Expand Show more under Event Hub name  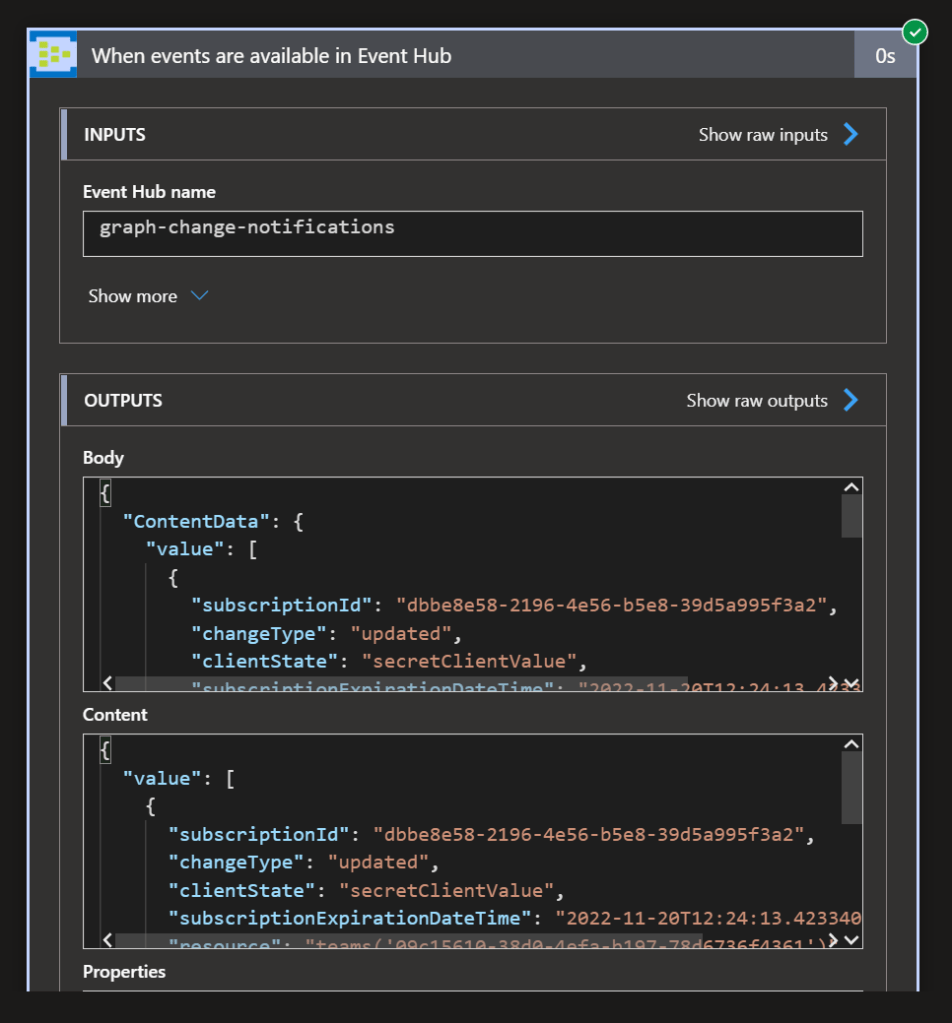tap(147, 296)
